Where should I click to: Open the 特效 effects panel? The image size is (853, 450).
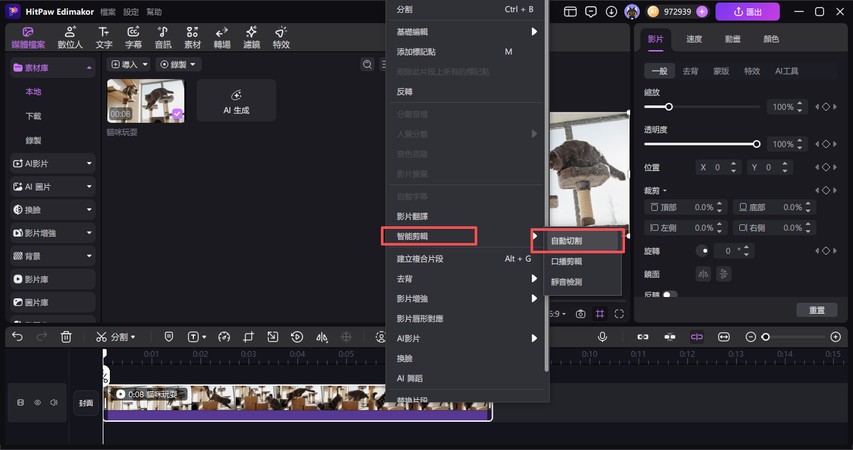coord(281,38)
